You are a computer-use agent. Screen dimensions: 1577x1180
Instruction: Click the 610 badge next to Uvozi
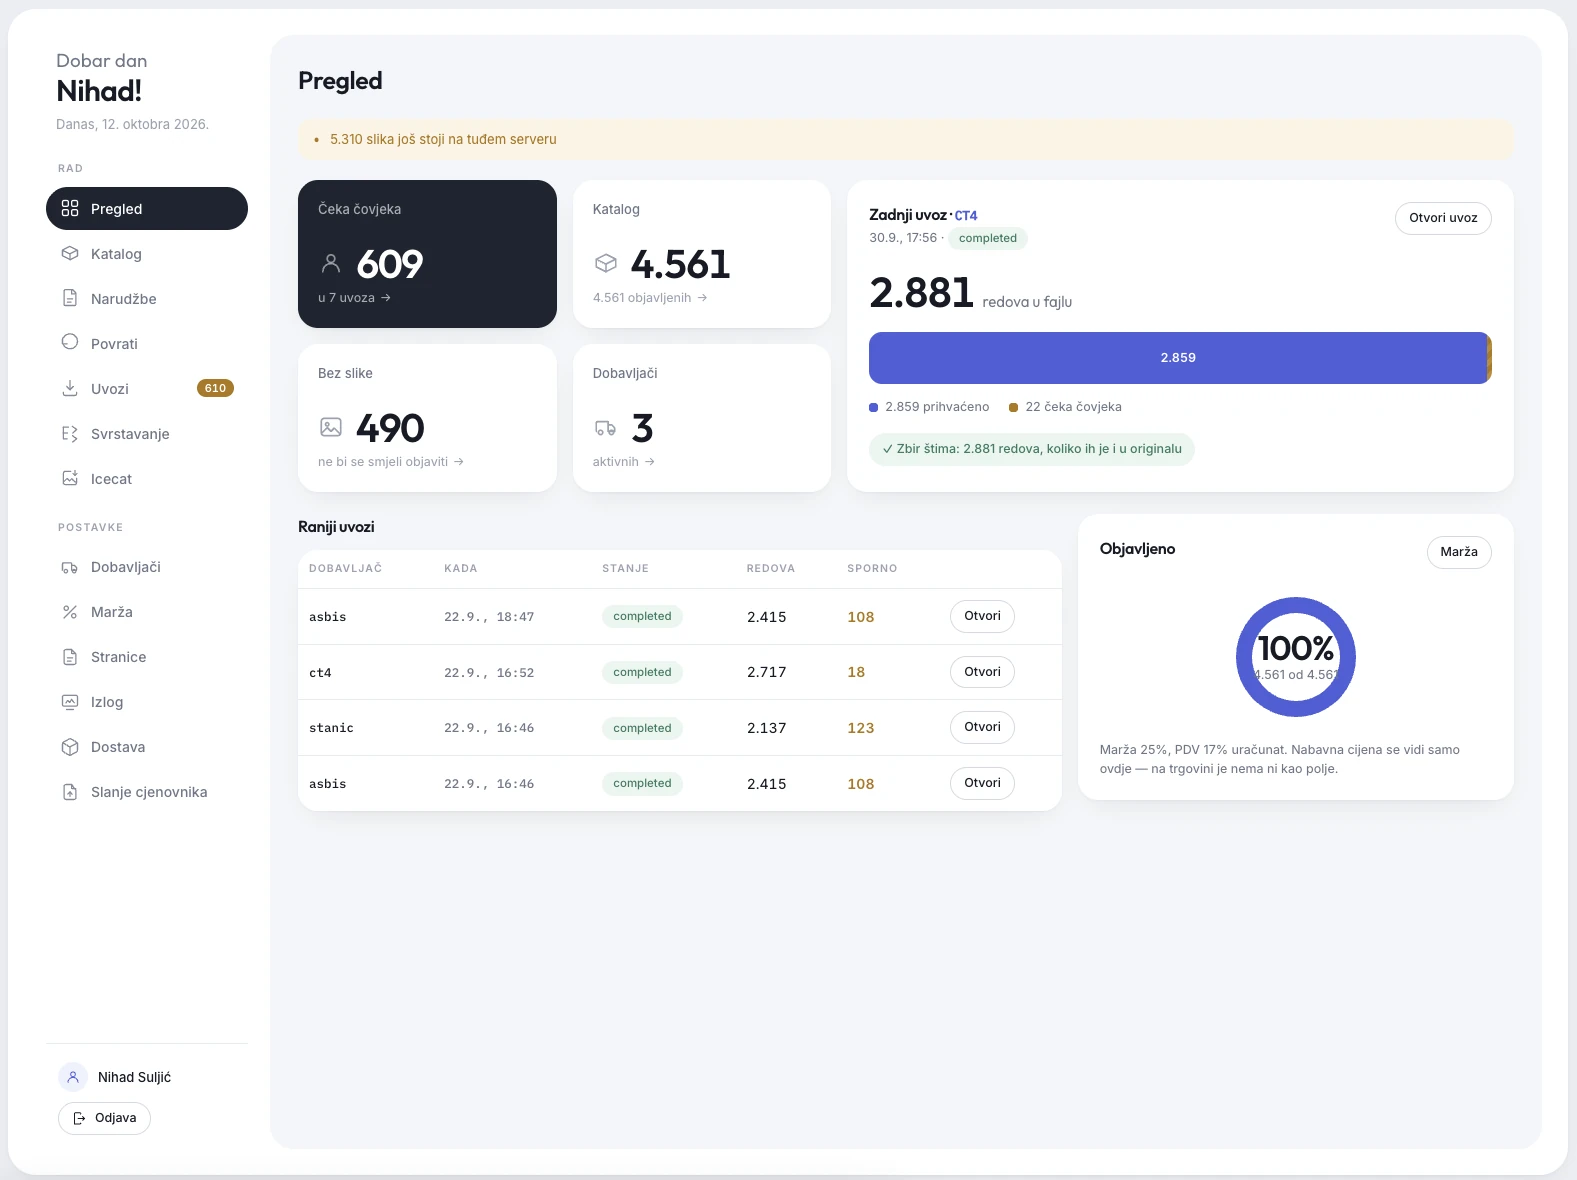coord(215,388)
